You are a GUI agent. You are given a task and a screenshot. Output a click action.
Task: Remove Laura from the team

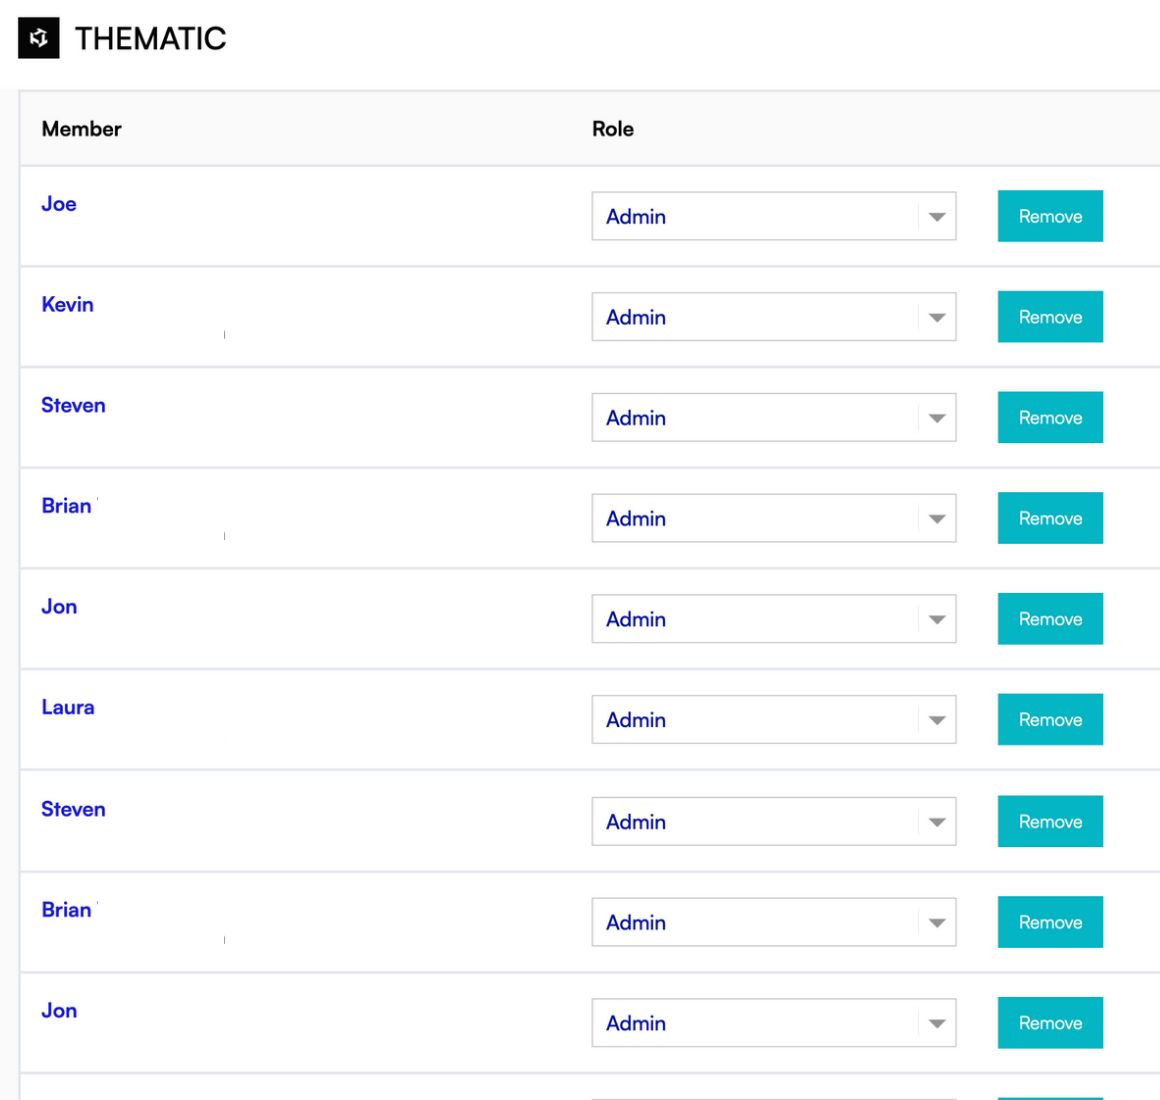tap(1049, 719)
